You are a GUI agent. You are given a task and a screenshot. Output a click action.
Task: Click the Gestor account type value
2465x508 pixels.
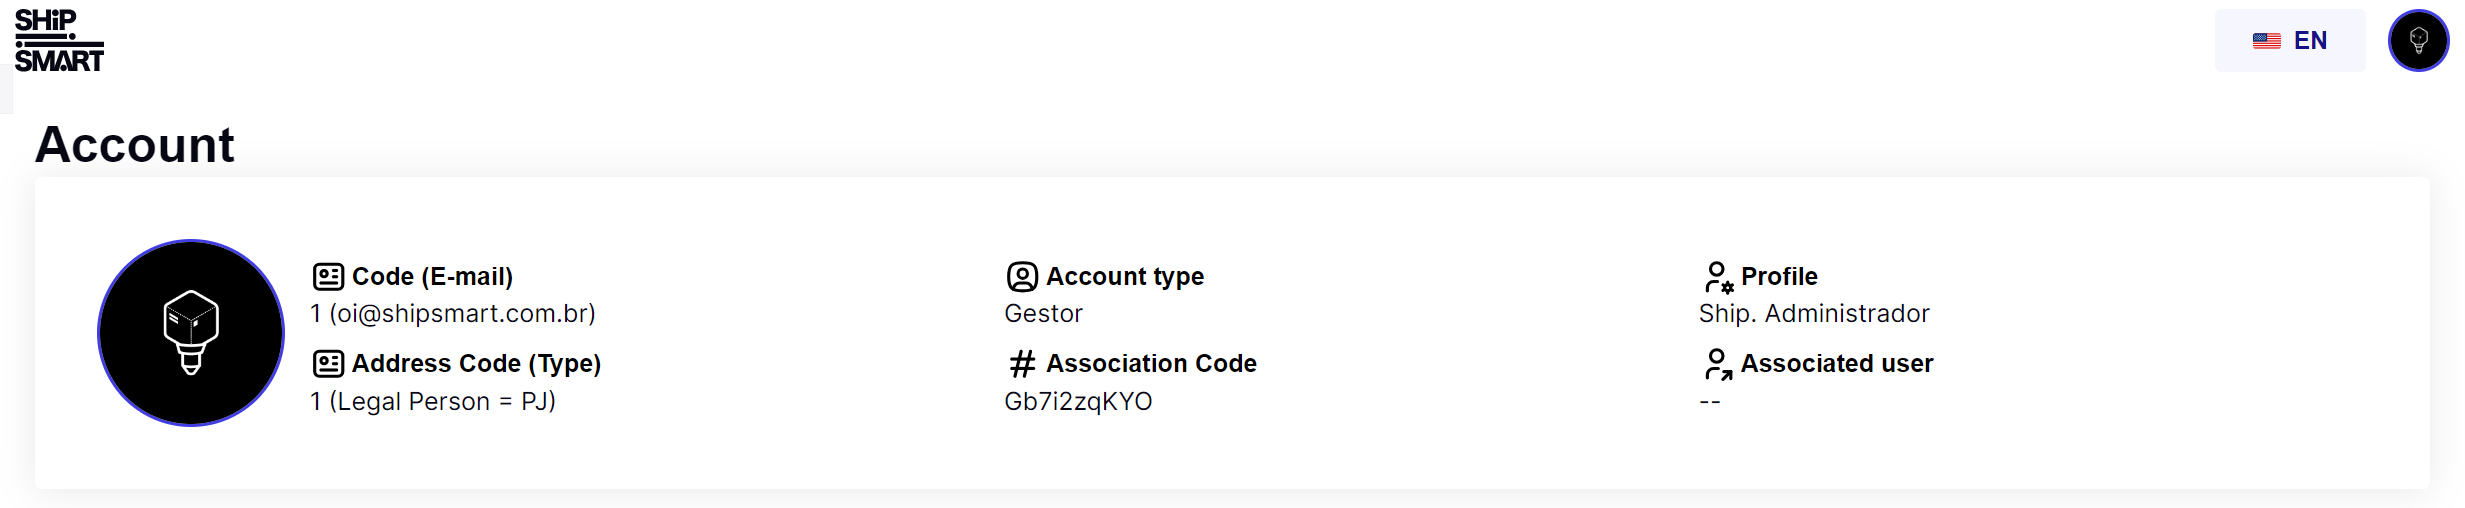(1043, 314)
